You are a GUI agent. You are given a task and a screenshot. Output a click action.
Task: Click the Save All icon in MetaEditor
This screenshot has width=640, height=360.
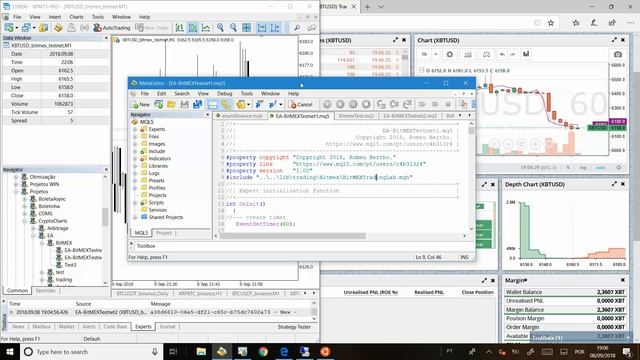pyautogui.click(x=198, y=104)
